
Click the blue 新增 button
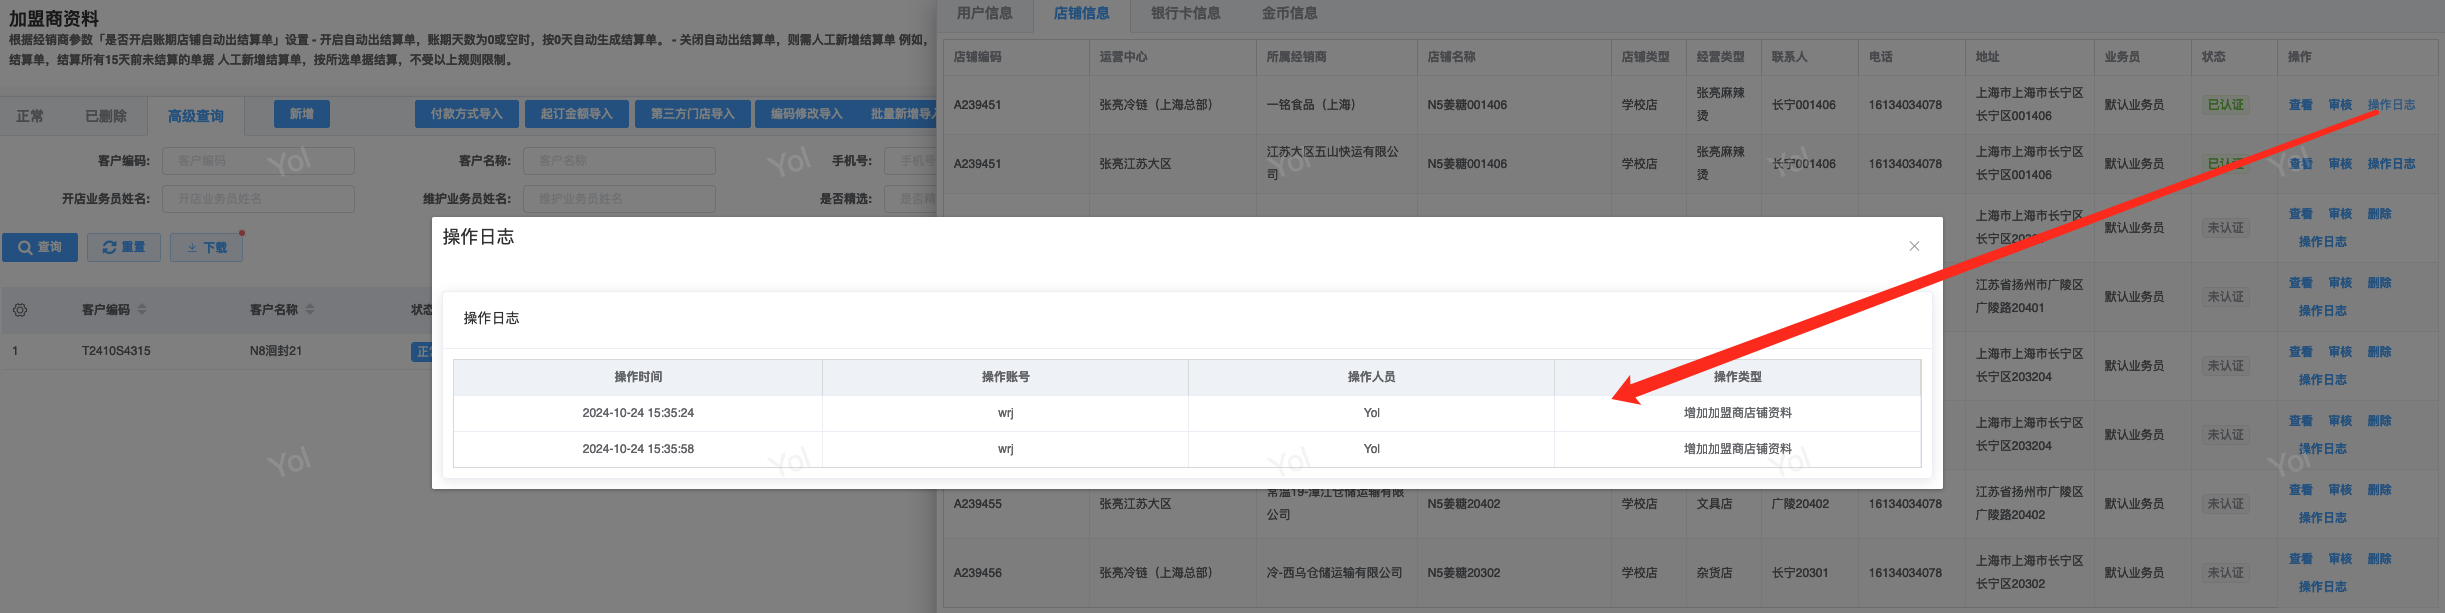[302, 114]
